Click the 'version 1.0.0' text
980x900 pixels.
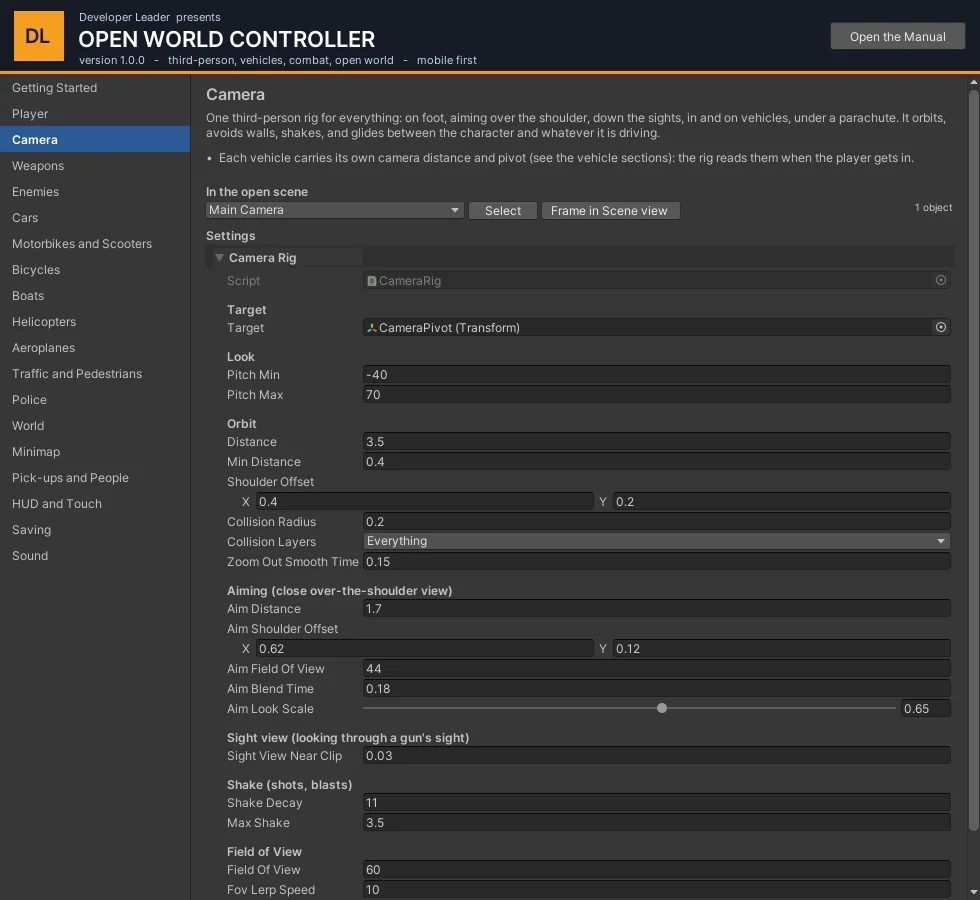point(112,60)
